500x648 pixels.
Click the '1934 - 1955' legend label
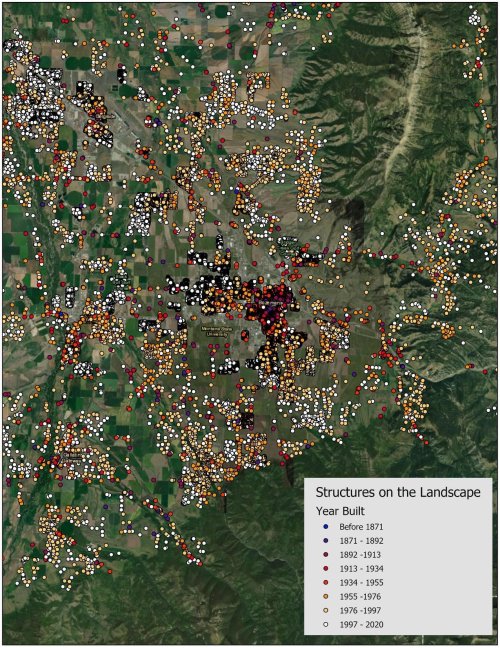click(361, 583)
